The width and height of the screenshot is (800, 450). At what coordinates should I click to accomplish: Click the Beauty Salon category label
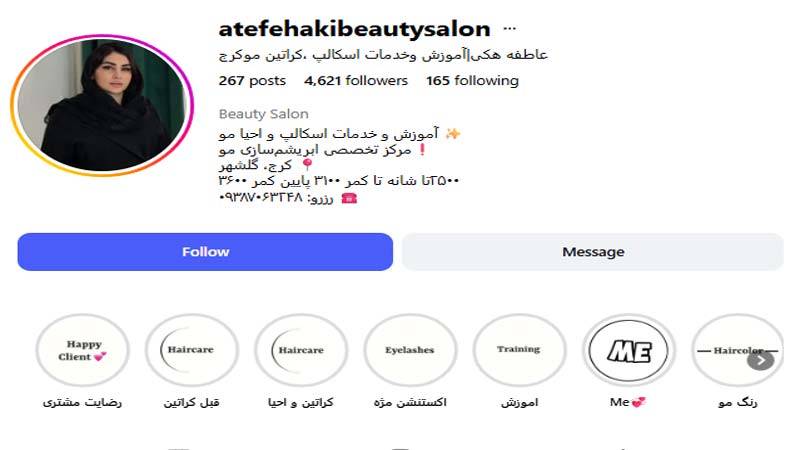264,114
